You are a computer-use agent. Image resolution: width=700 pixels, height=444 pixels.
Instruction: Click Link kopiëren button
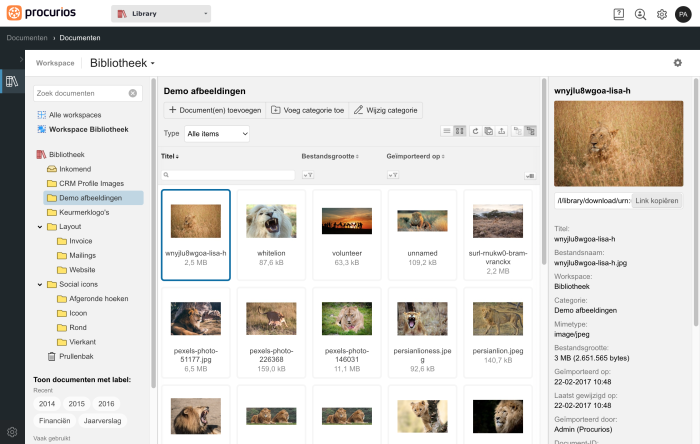[x=657, y=201]
